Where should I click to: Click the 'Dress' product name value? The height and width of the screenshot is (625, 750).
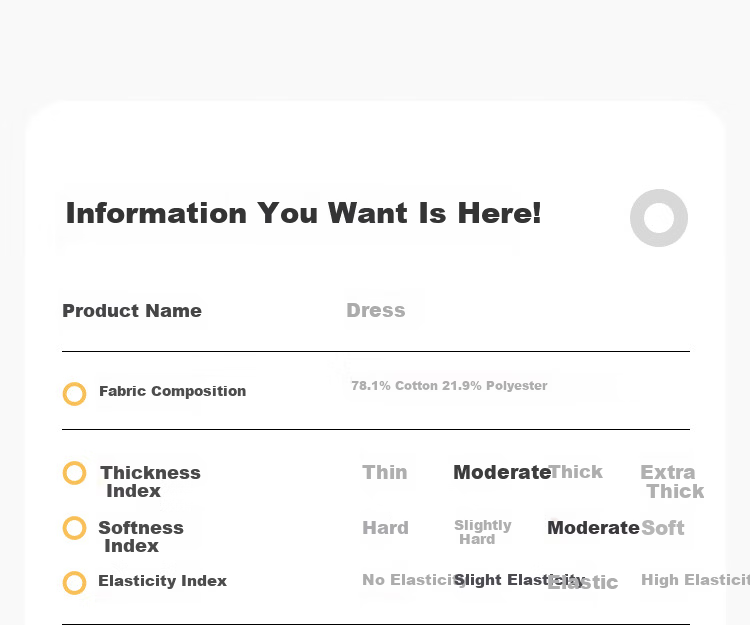[375, 310]
